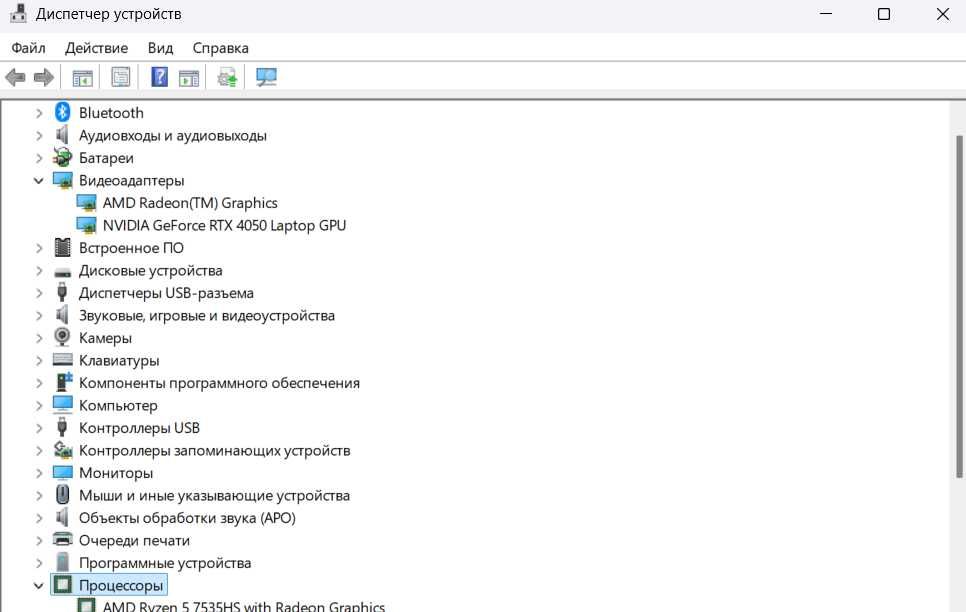Viewport: 966px width, 612px height.
Task: Open the Properties toolbar icon
Action: point(121,77)
